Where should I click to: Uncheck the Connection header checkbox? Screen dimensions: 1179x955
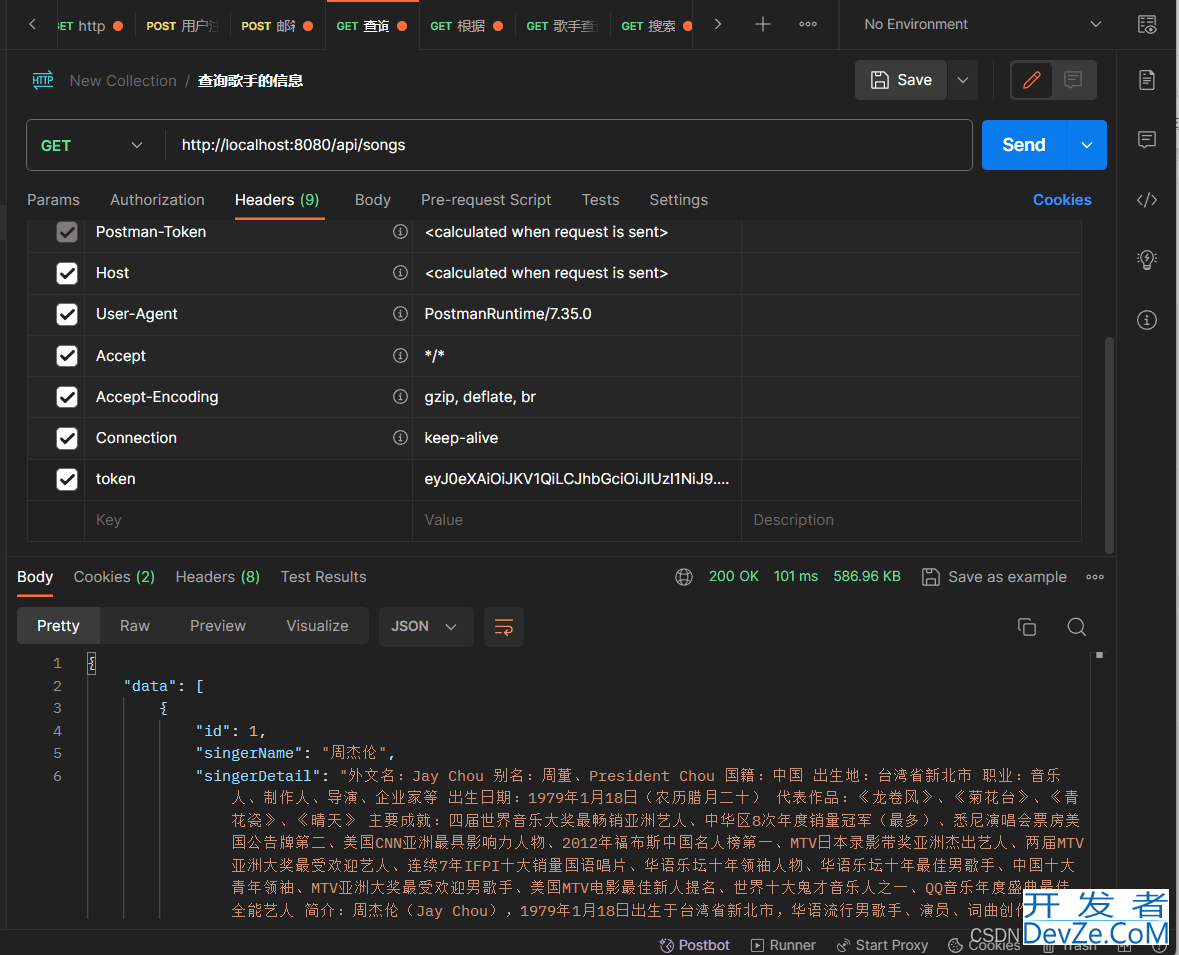(x=67, y=438)
